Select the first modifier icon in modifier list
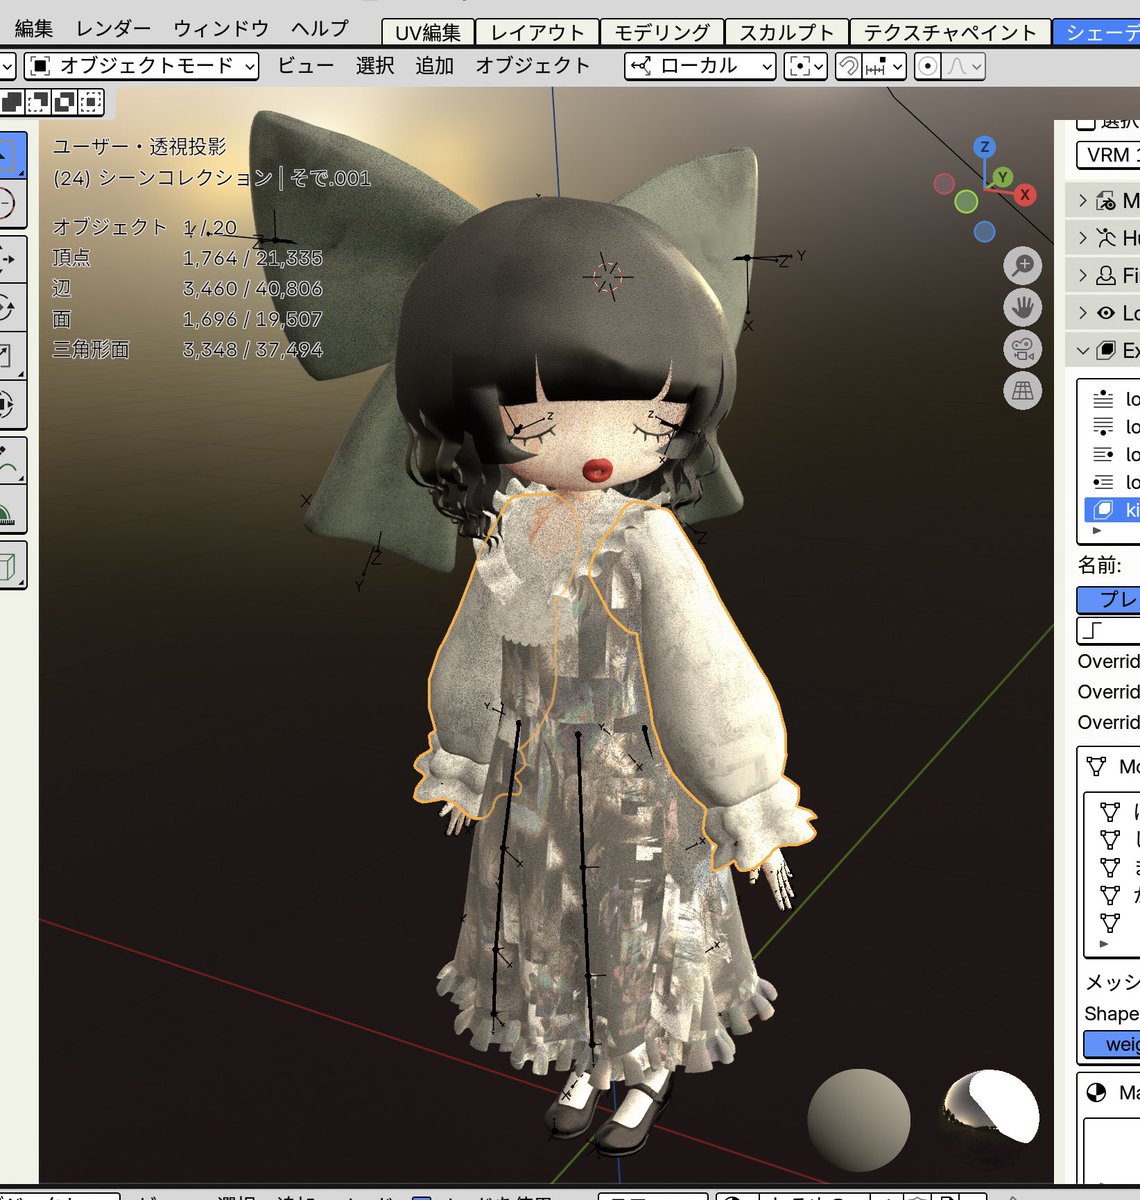1140x1200 pixels. click(1110, 811)
